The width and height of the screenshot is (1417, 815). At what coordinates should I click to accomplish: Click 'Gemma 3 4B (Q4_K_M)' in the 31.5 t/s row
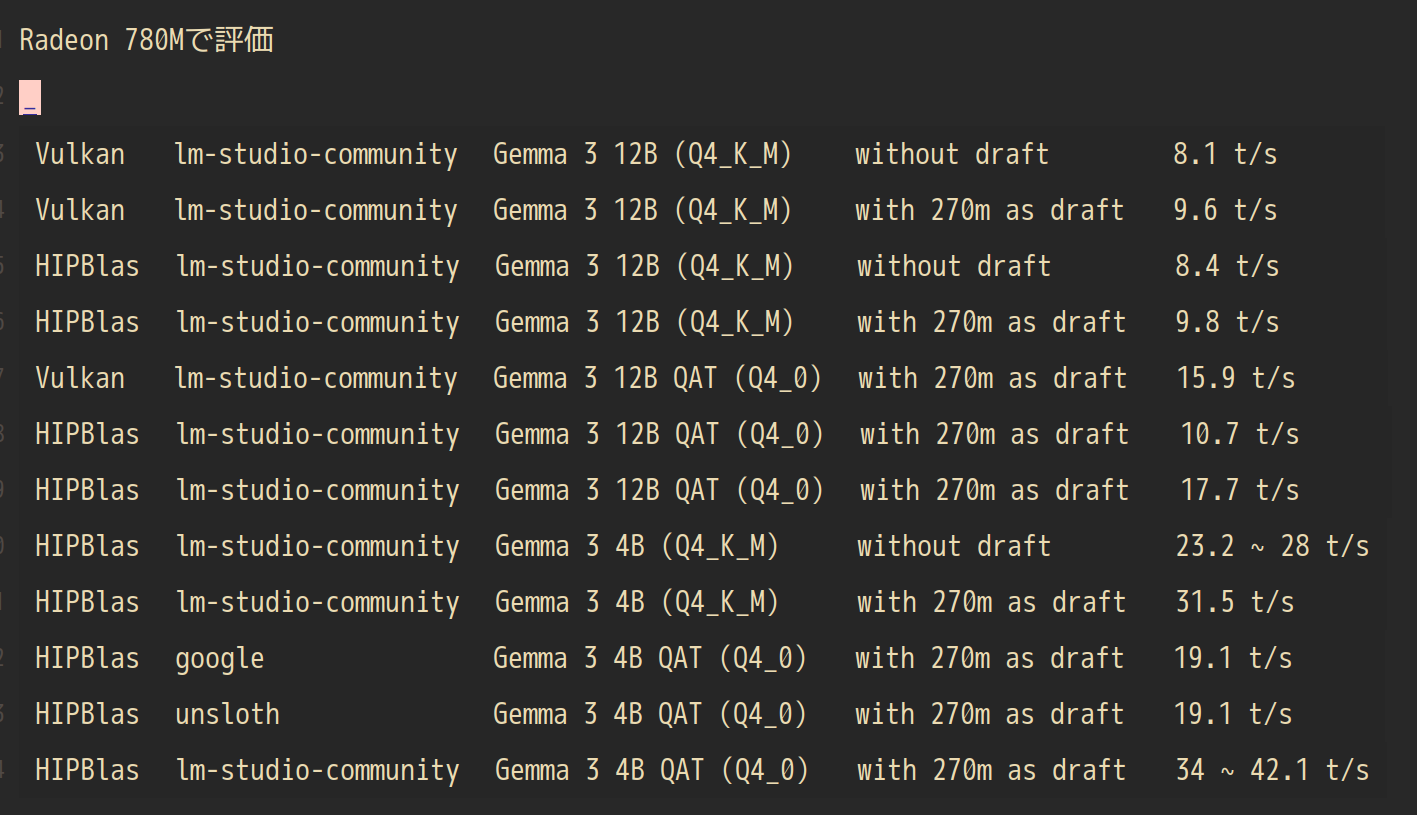coord(637,603)
